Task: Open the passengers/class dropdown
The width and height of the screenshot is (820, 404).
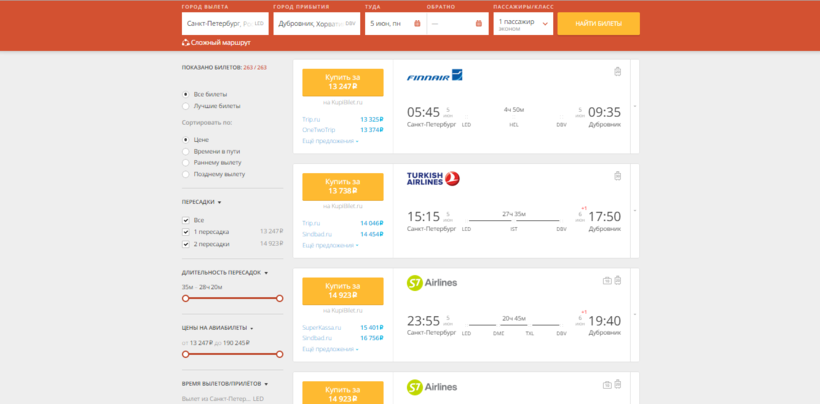Action: (524, 24)
